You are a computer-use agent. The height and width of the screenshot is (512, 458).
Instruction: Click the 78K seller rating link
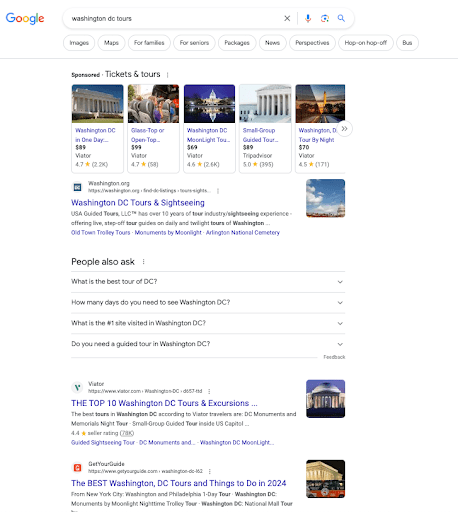pyautogui.click(x=127, y=433)
